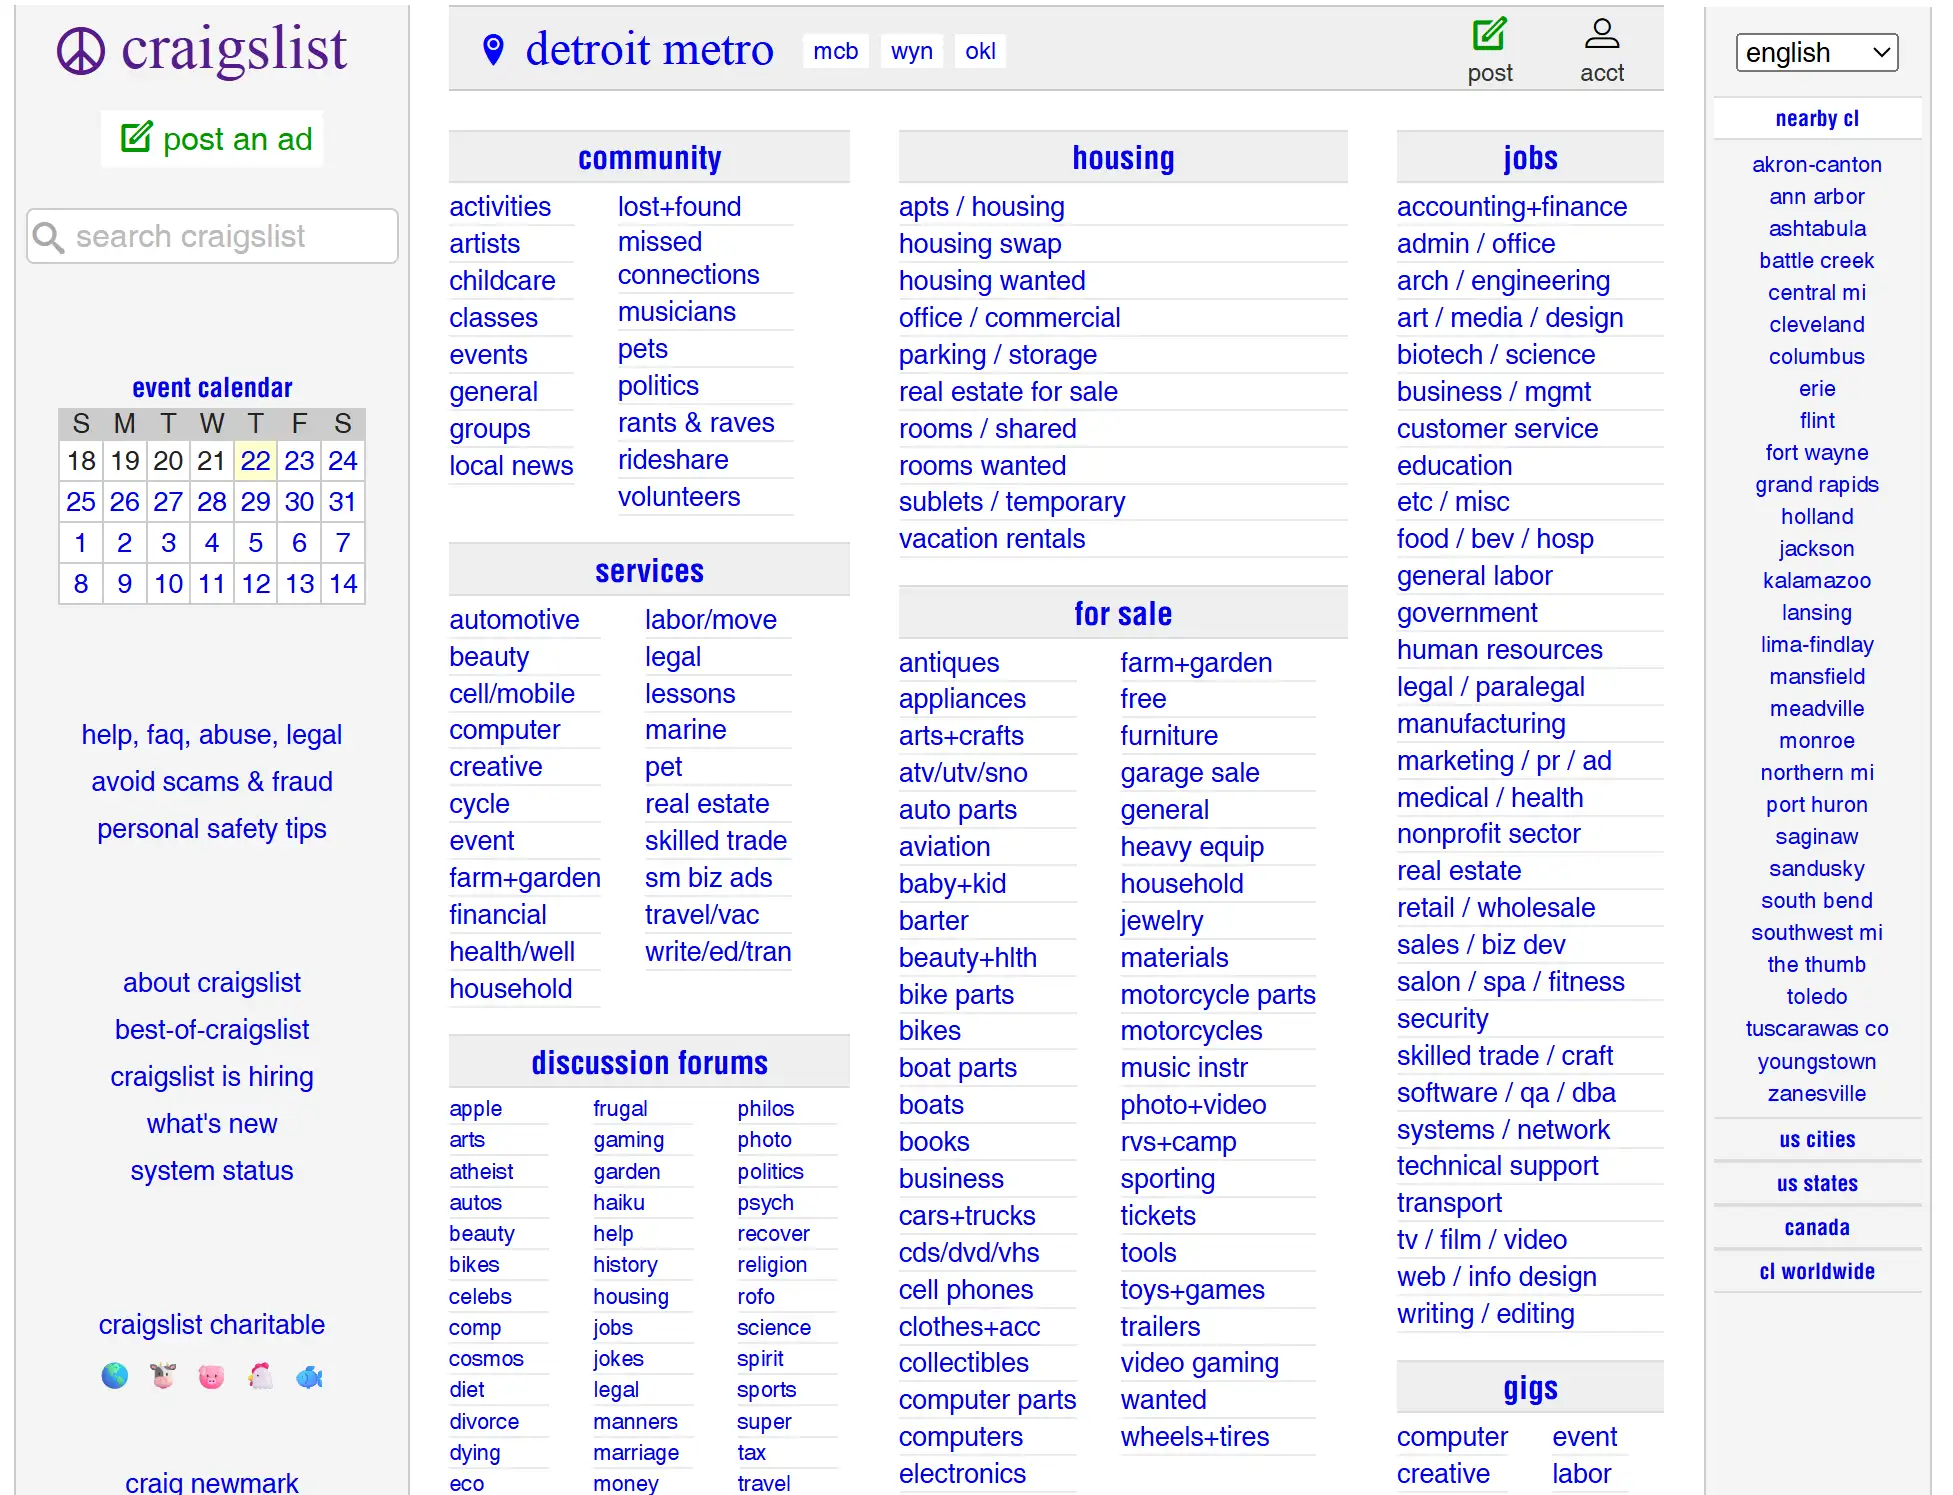Open the craigslist charitable link
Viewport: 1953px width, 1495px height.
(x=212, y=1324)
